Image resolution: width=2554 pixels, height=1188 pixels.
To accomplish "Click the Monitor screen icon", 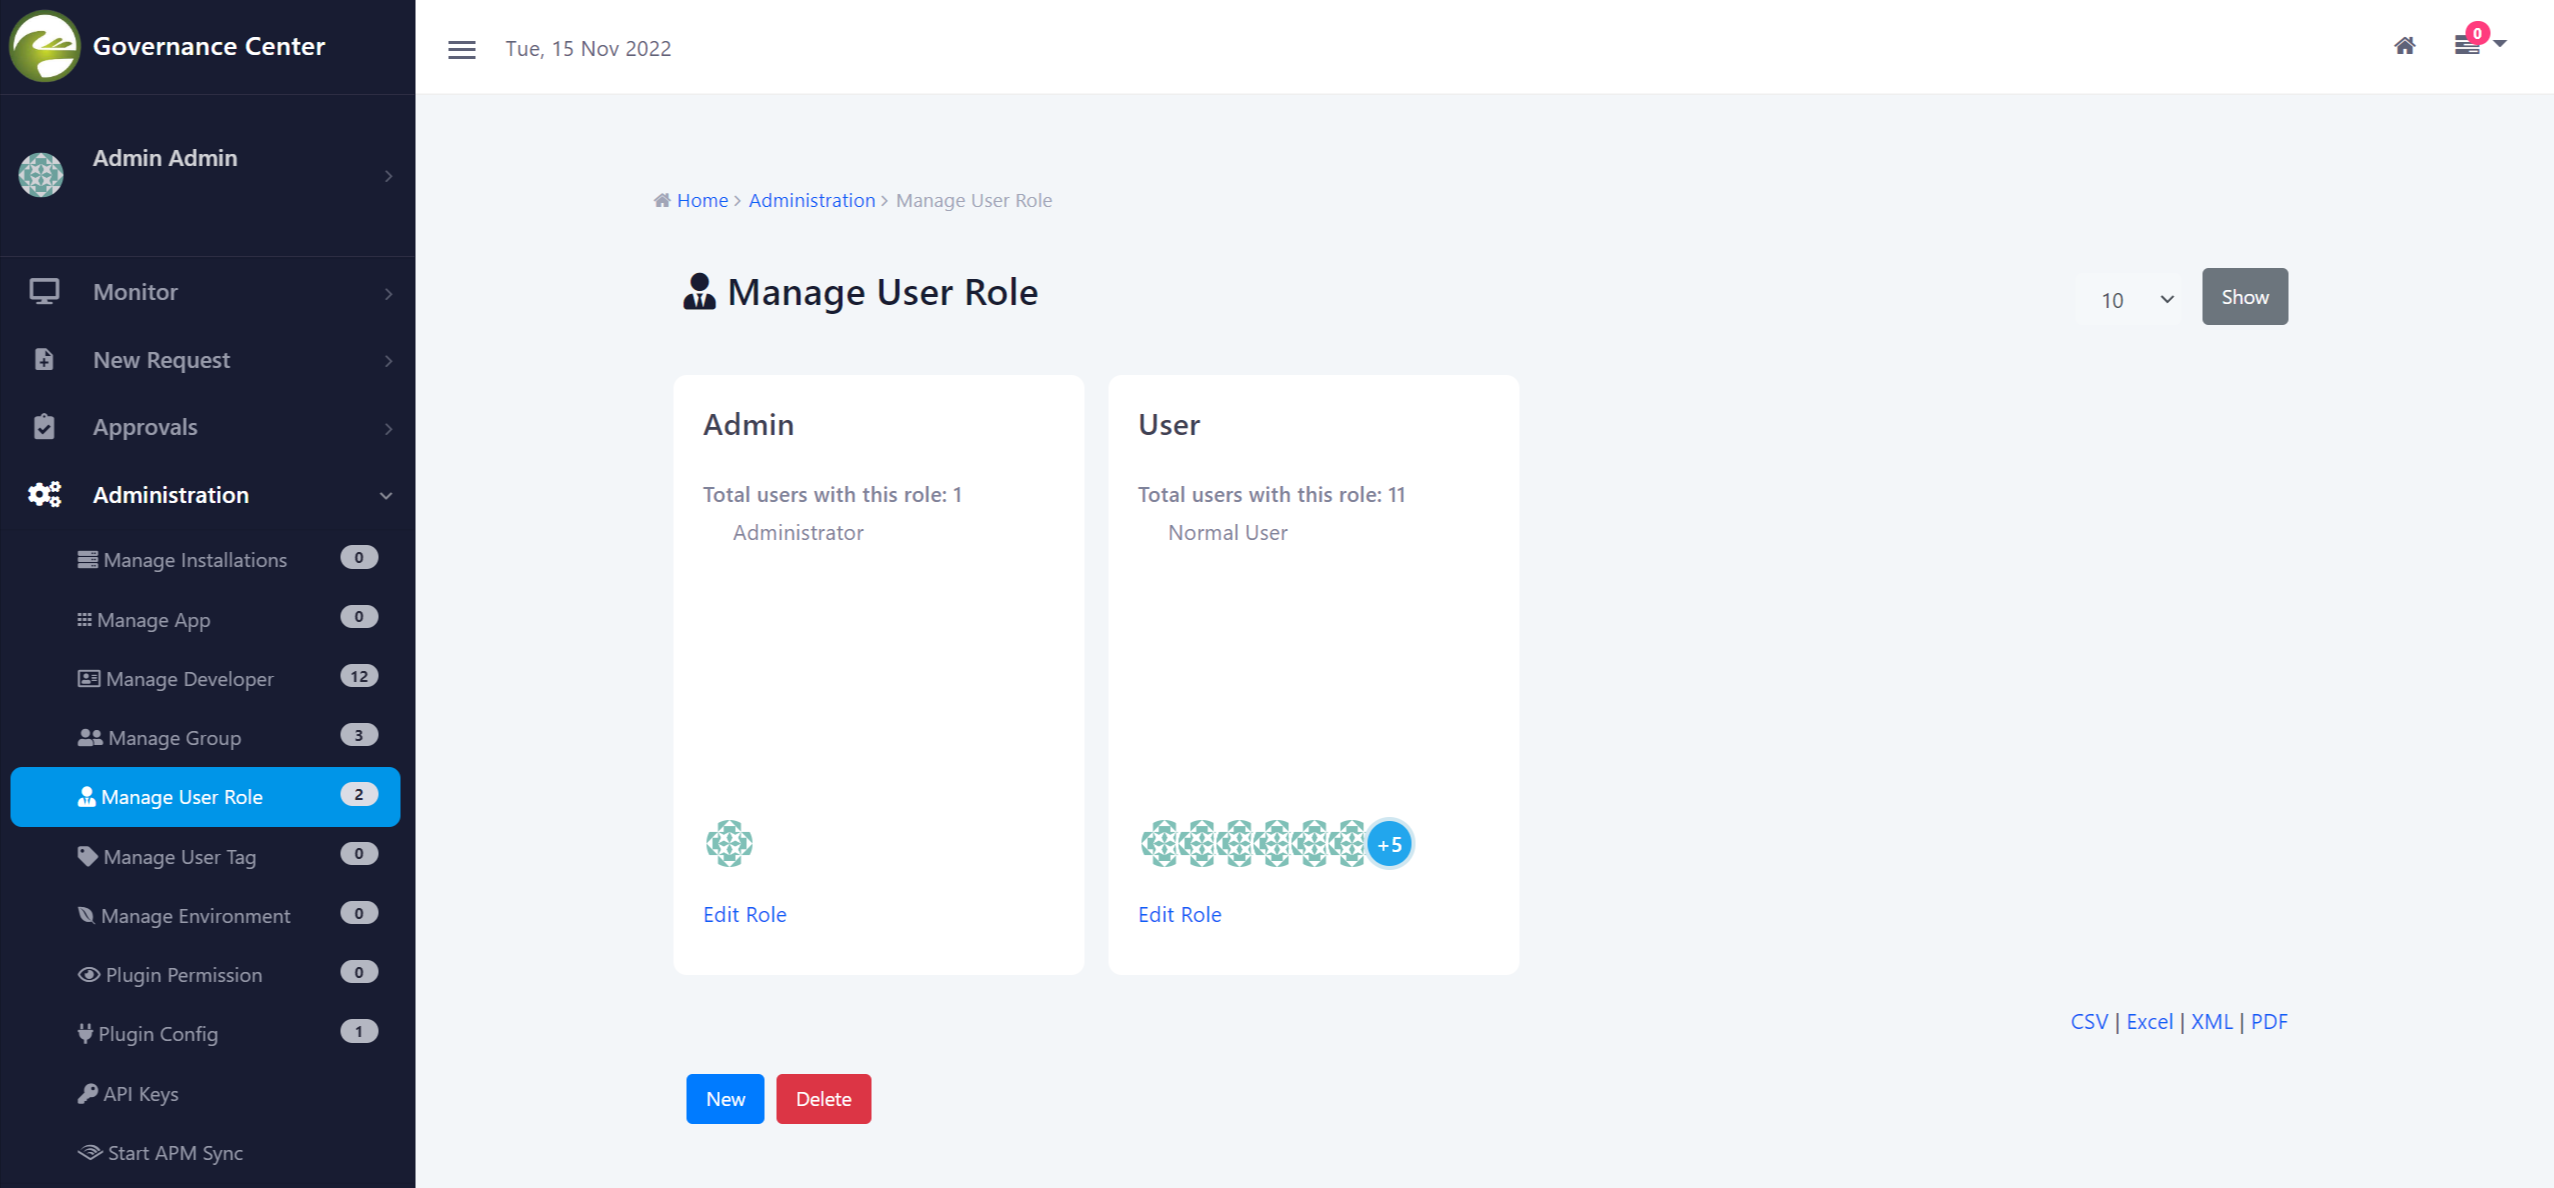I will tap(44, 291).
